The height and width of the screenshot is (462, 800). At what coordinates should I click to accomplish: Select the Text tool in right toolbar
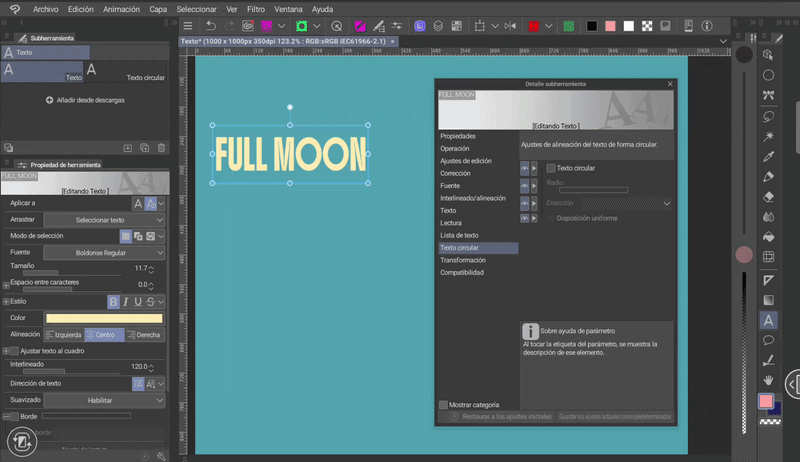768,320
